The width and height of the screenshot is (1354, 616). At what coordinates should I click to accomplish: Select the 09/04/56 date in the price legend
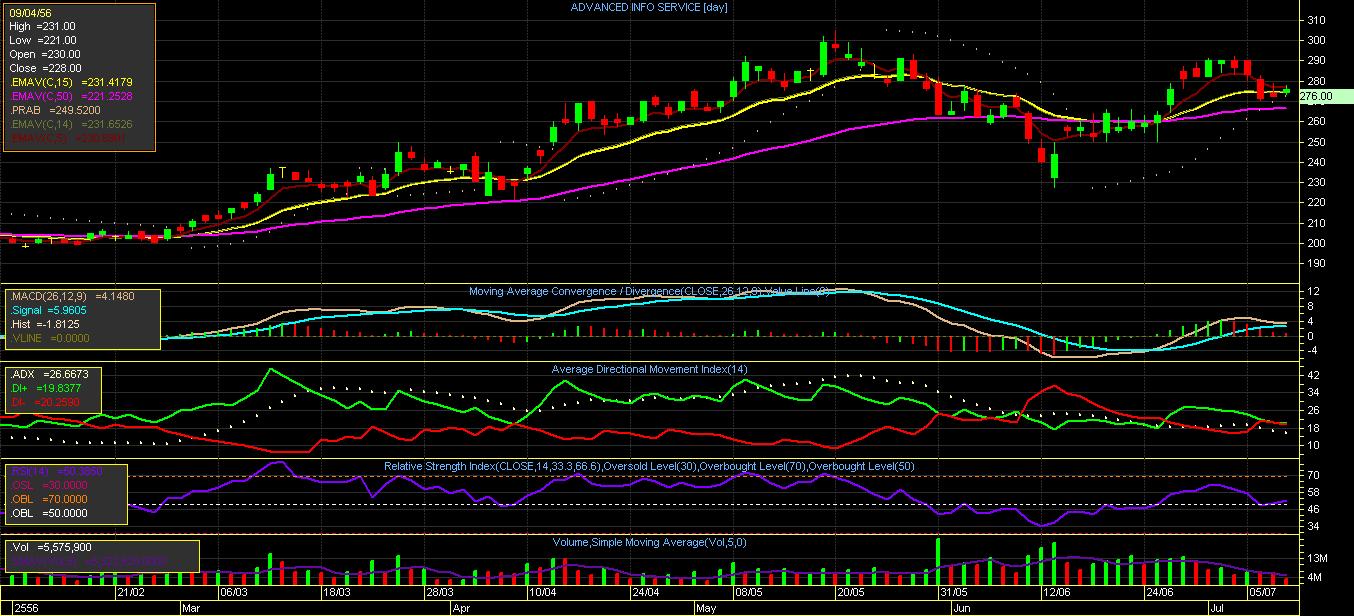[x=29, y=13]
